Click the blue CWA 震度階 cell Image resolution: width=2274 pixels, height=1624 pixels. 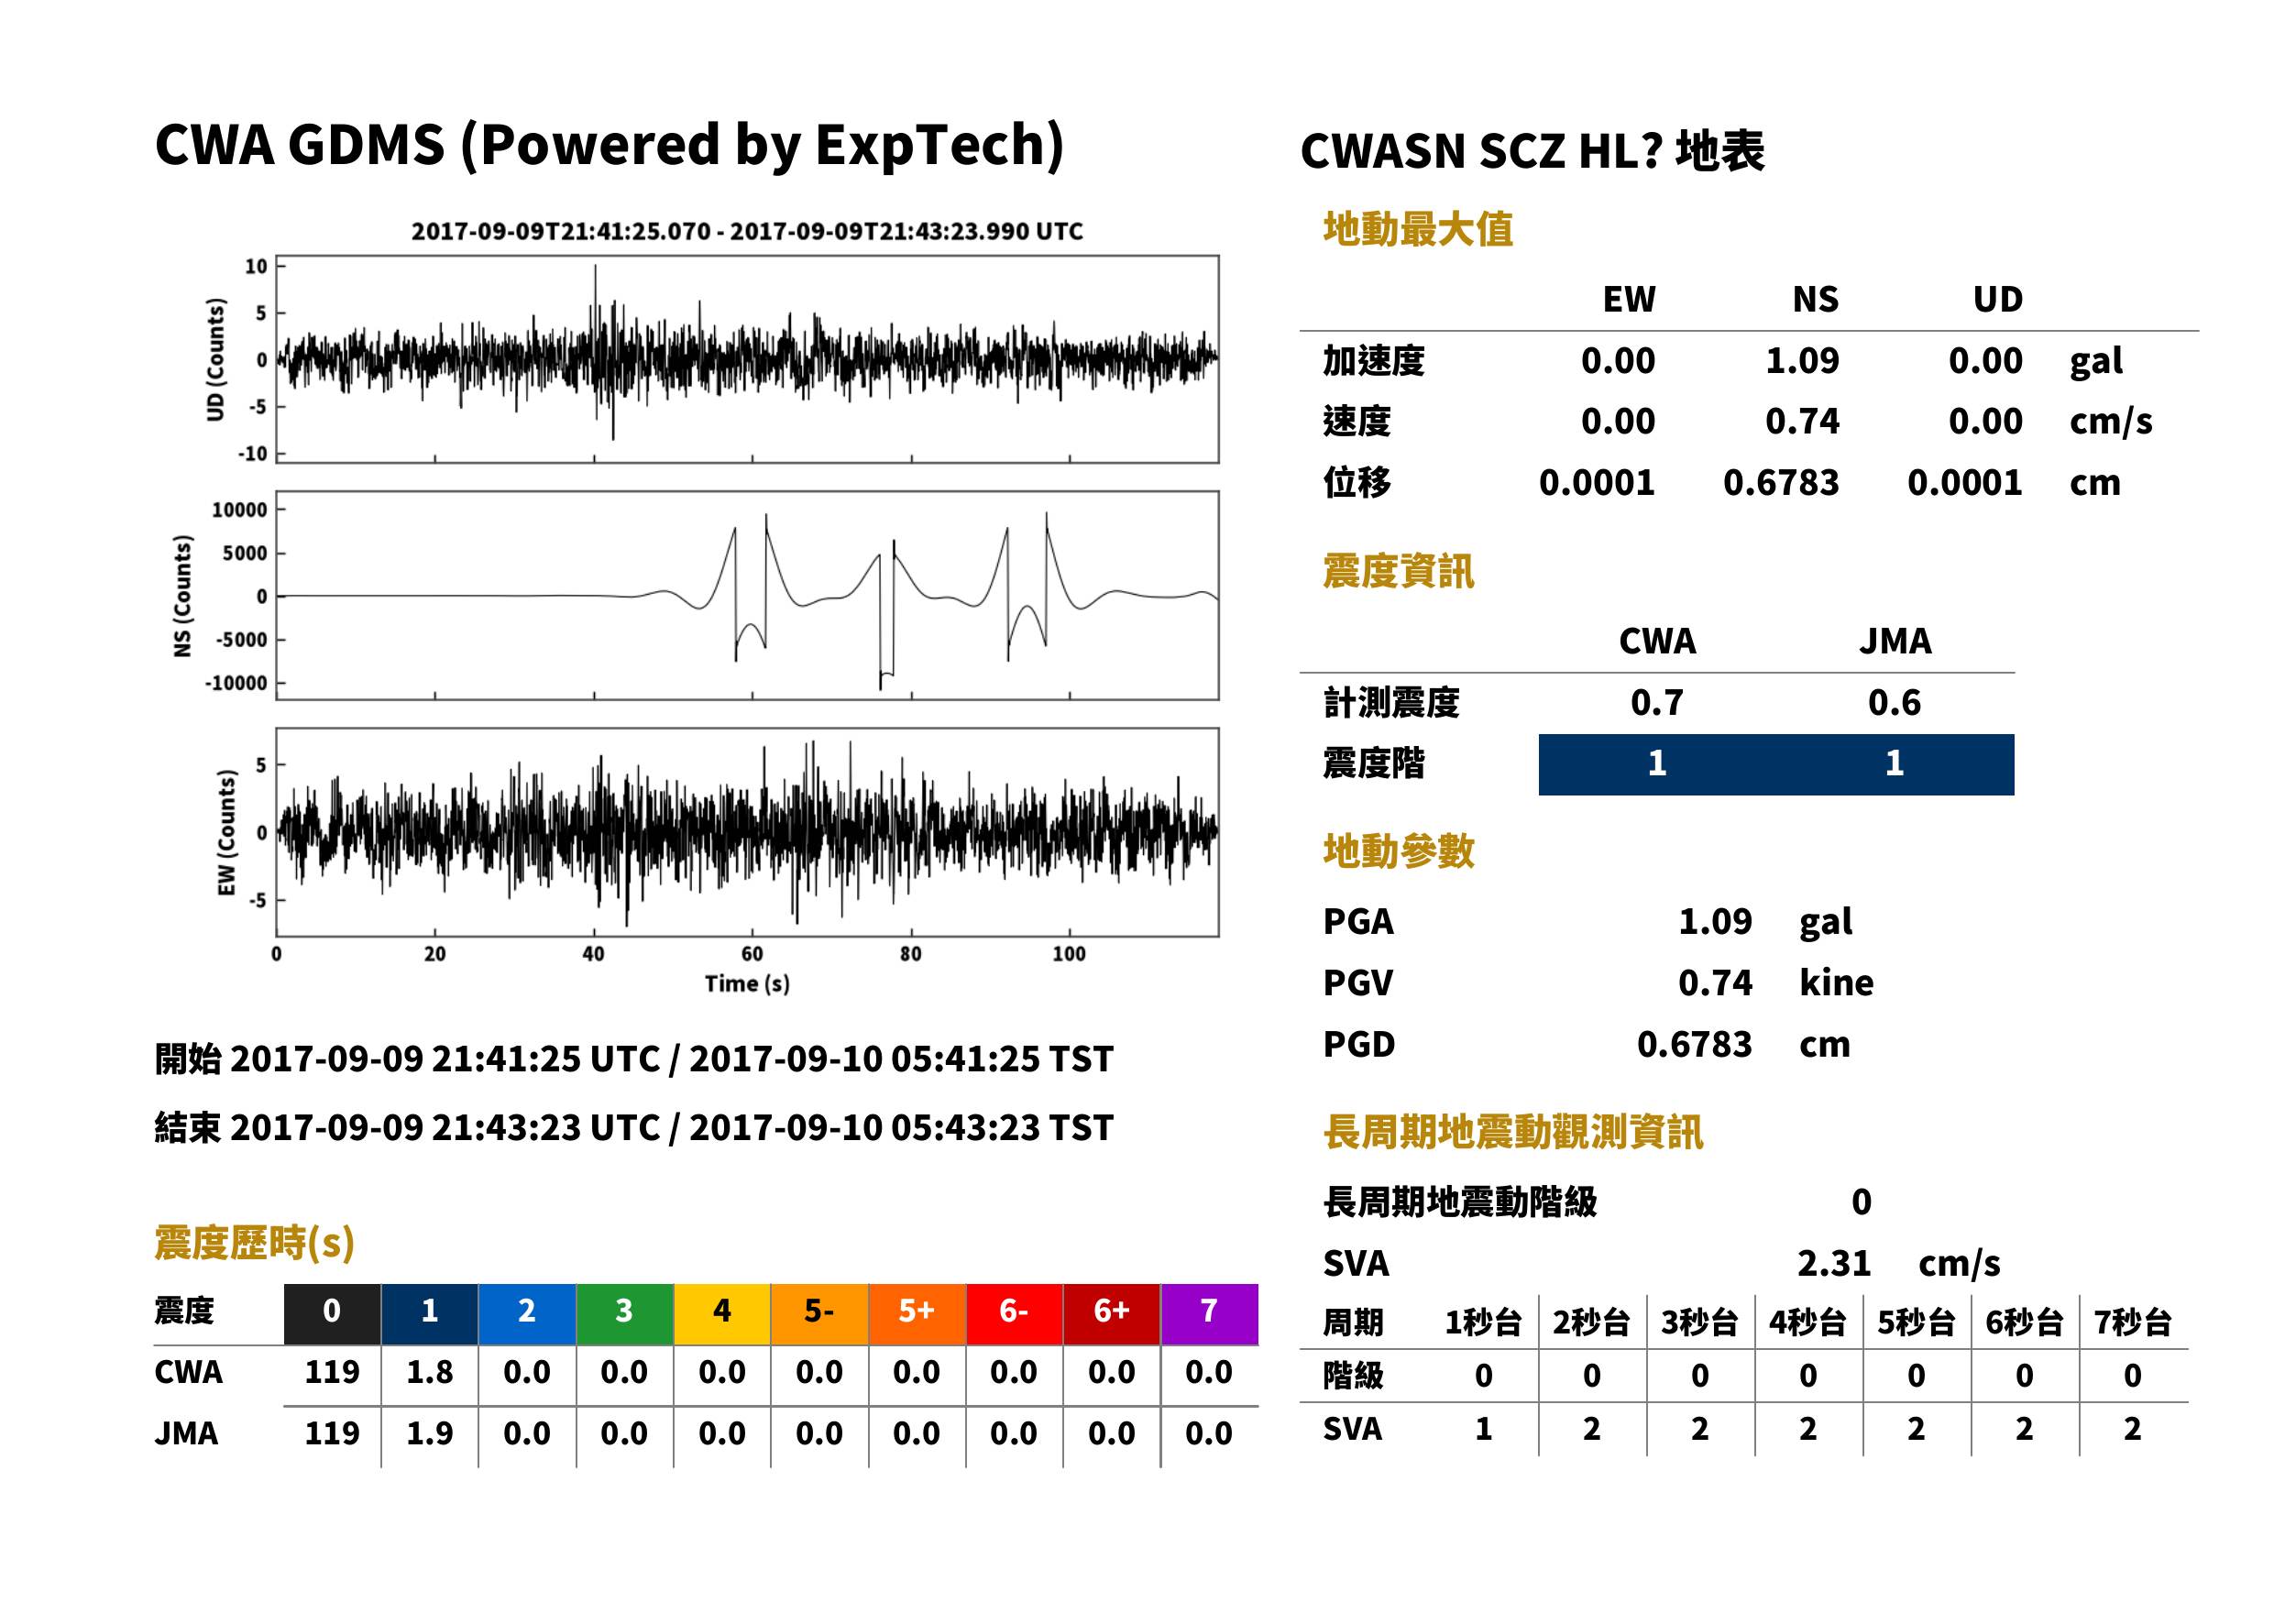click(1657, 764)
